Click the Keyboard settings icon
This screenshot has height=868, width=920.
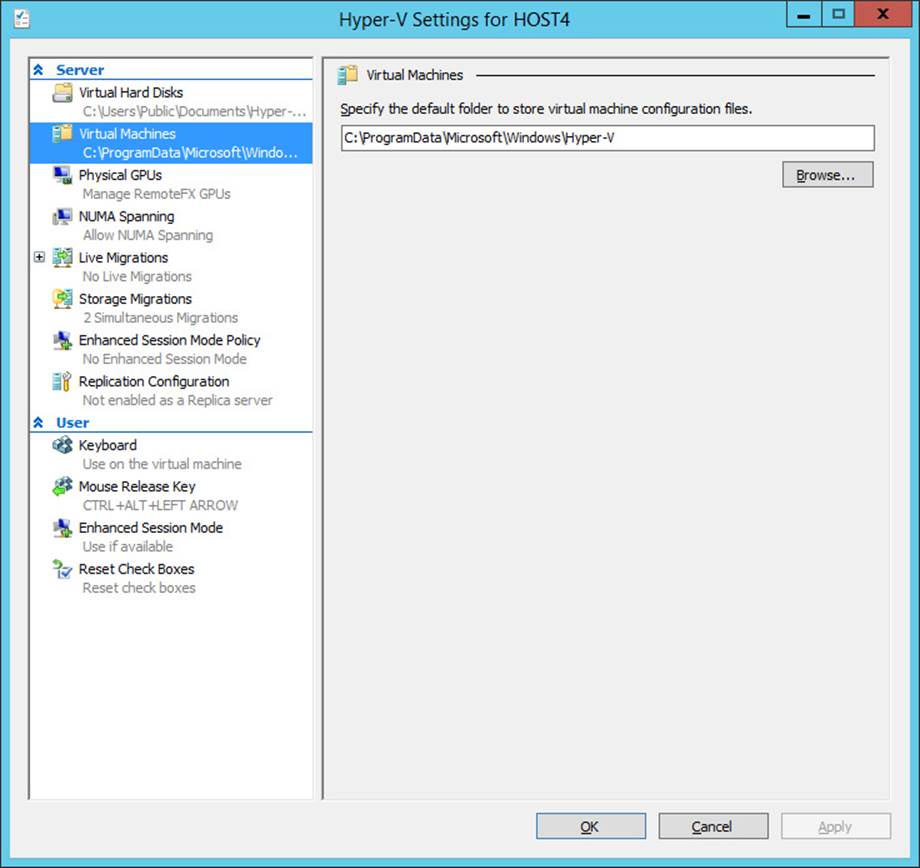[x=62, y=445]
